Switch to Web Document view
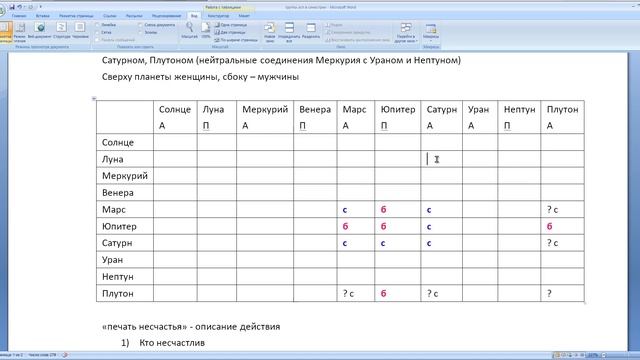 [40, 31]
